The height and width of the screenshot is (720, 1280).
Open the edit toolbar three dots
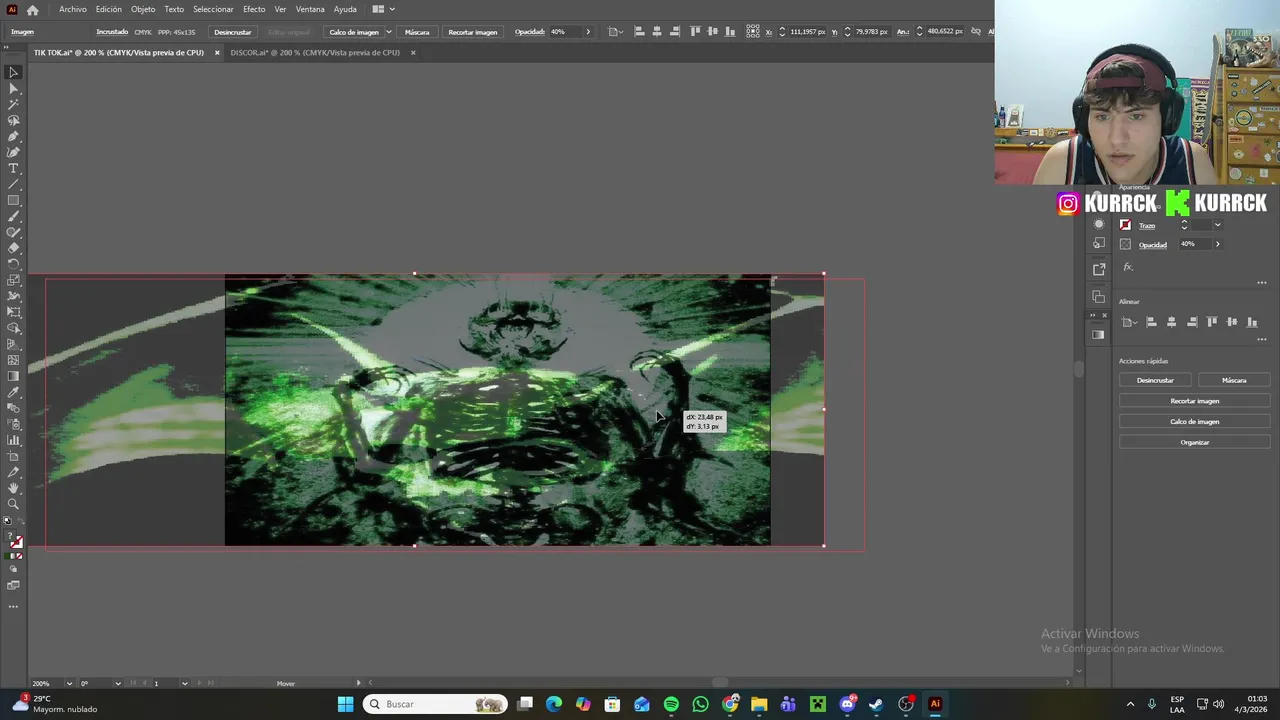point(14,606)
